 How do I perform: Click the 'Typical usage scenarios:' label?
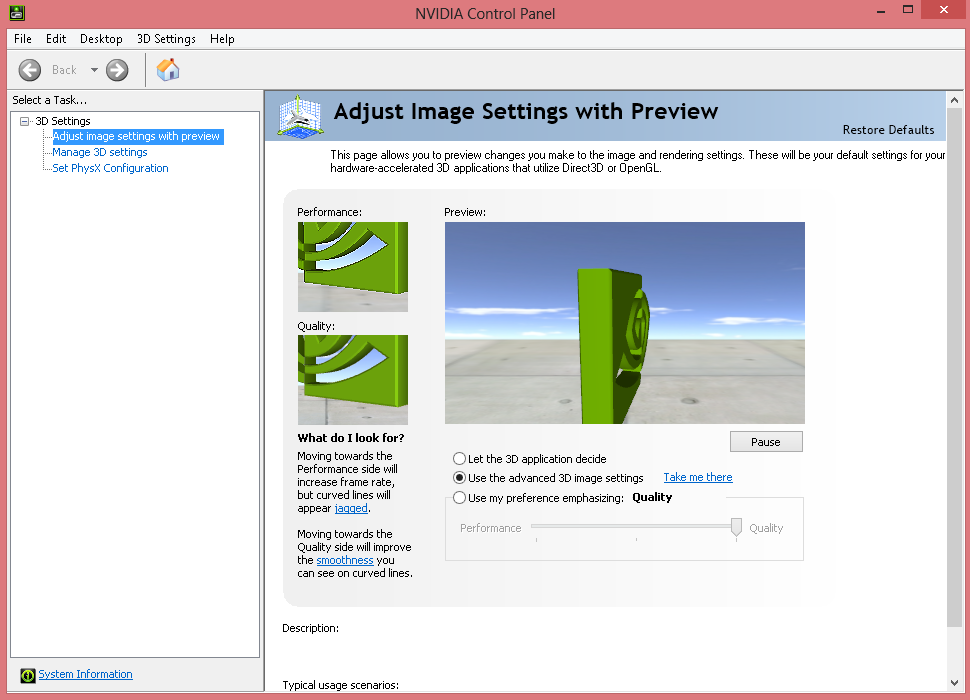pos(340,685)
